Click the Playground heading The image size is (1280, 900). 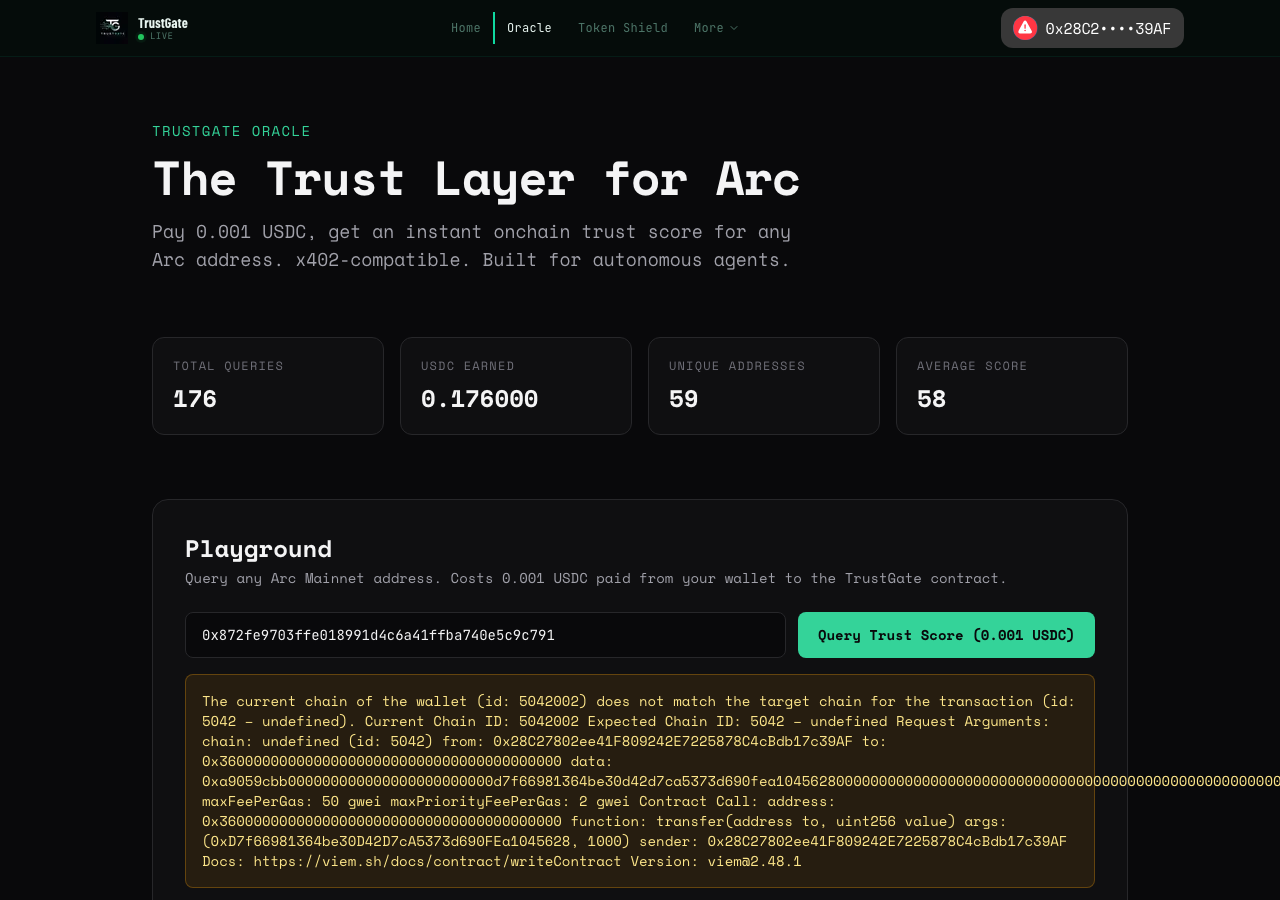point(258,549)
